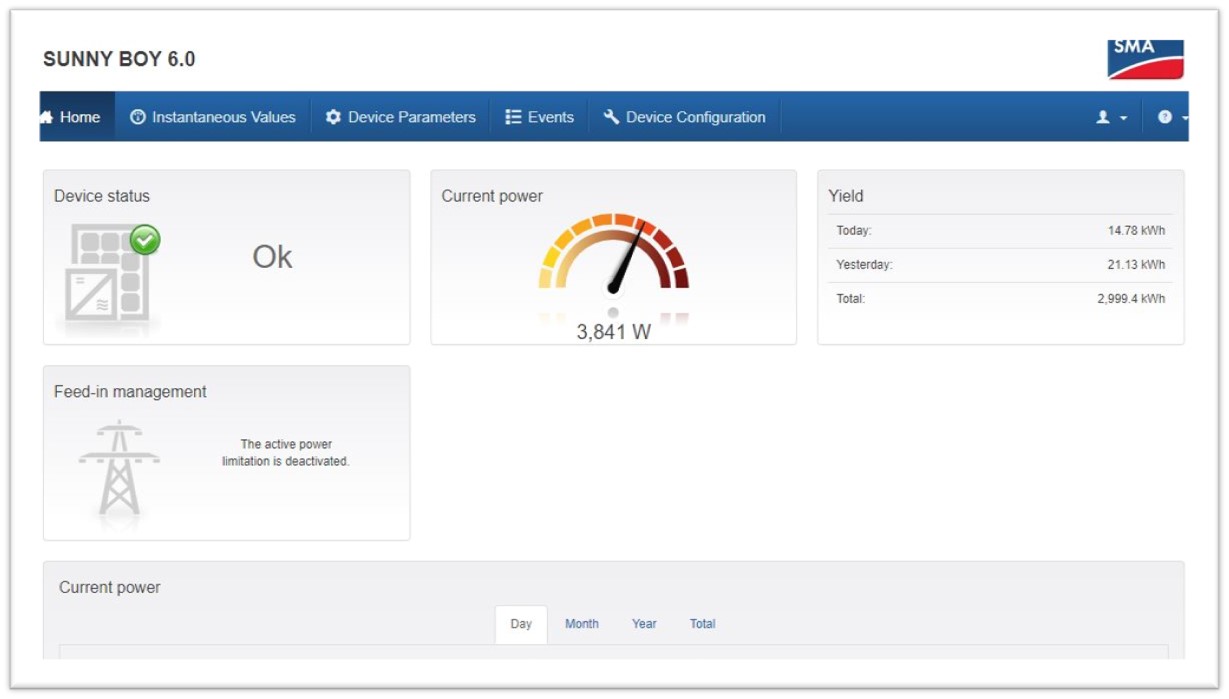Click the Device status panel heading
This screenshot has height=699, width=1229.
[x=102, y=196]
